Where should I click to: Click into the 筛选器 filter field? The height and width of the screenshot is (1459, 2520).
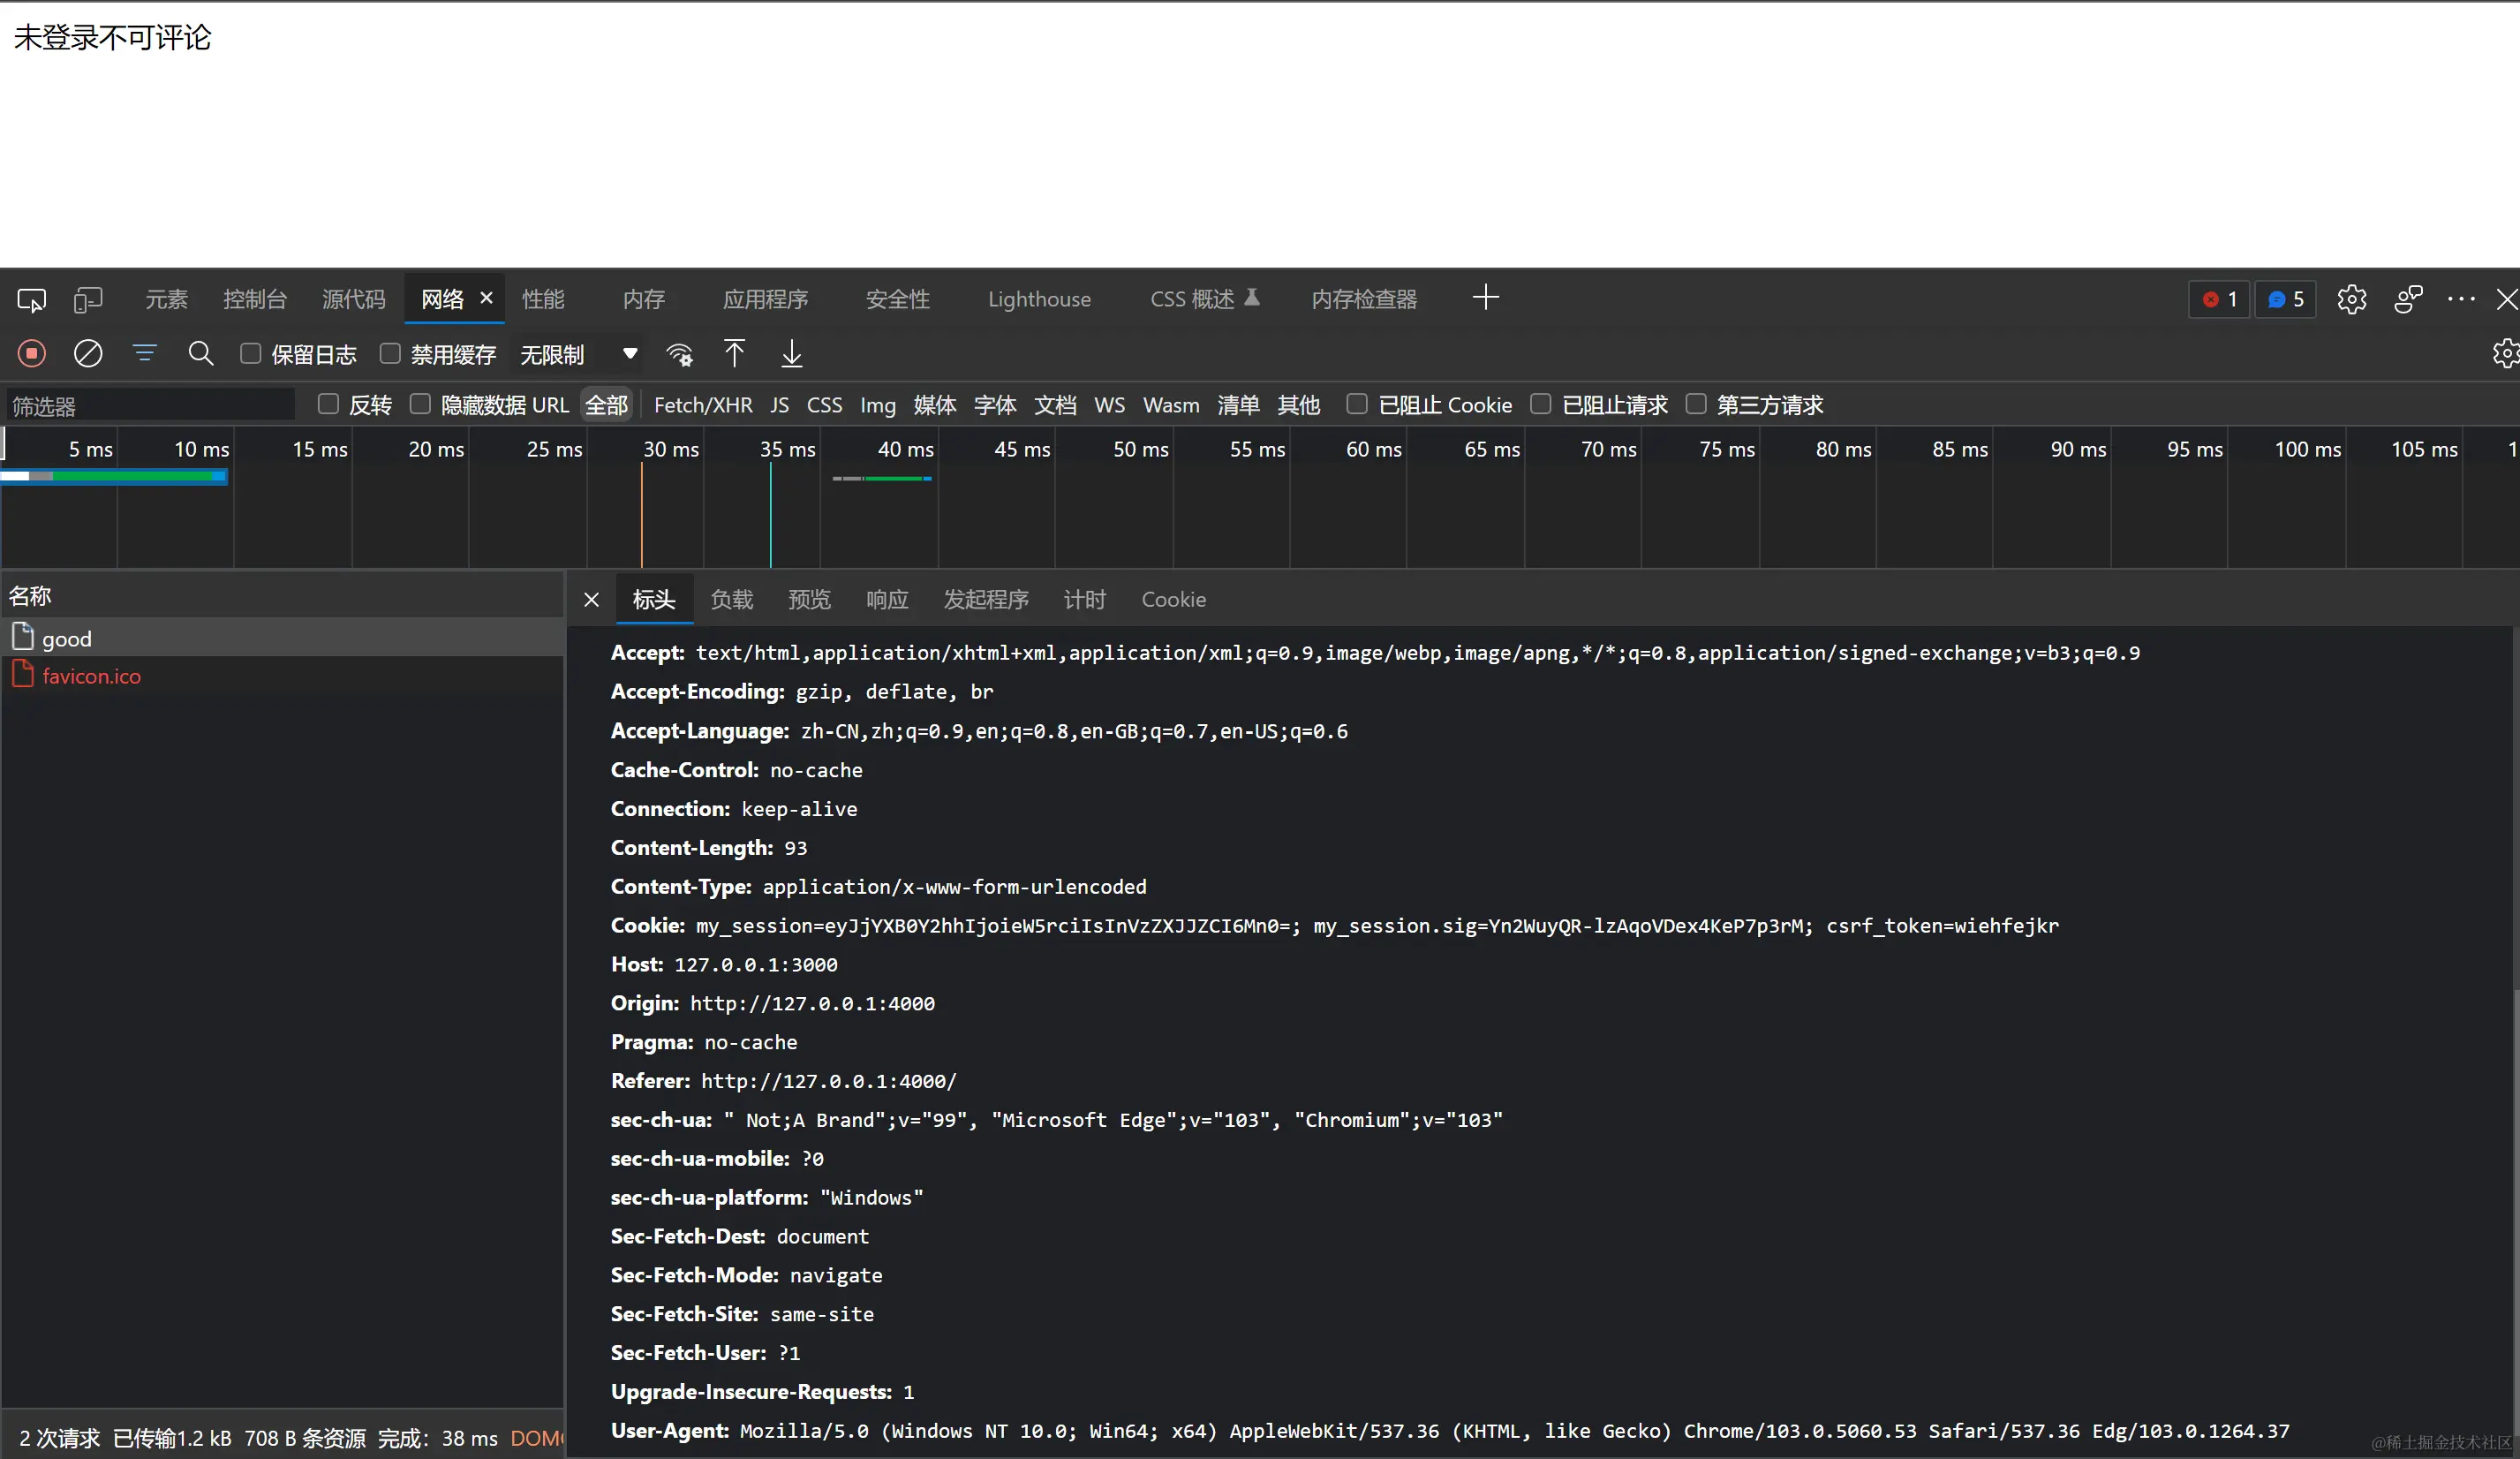tap(150, 405)
